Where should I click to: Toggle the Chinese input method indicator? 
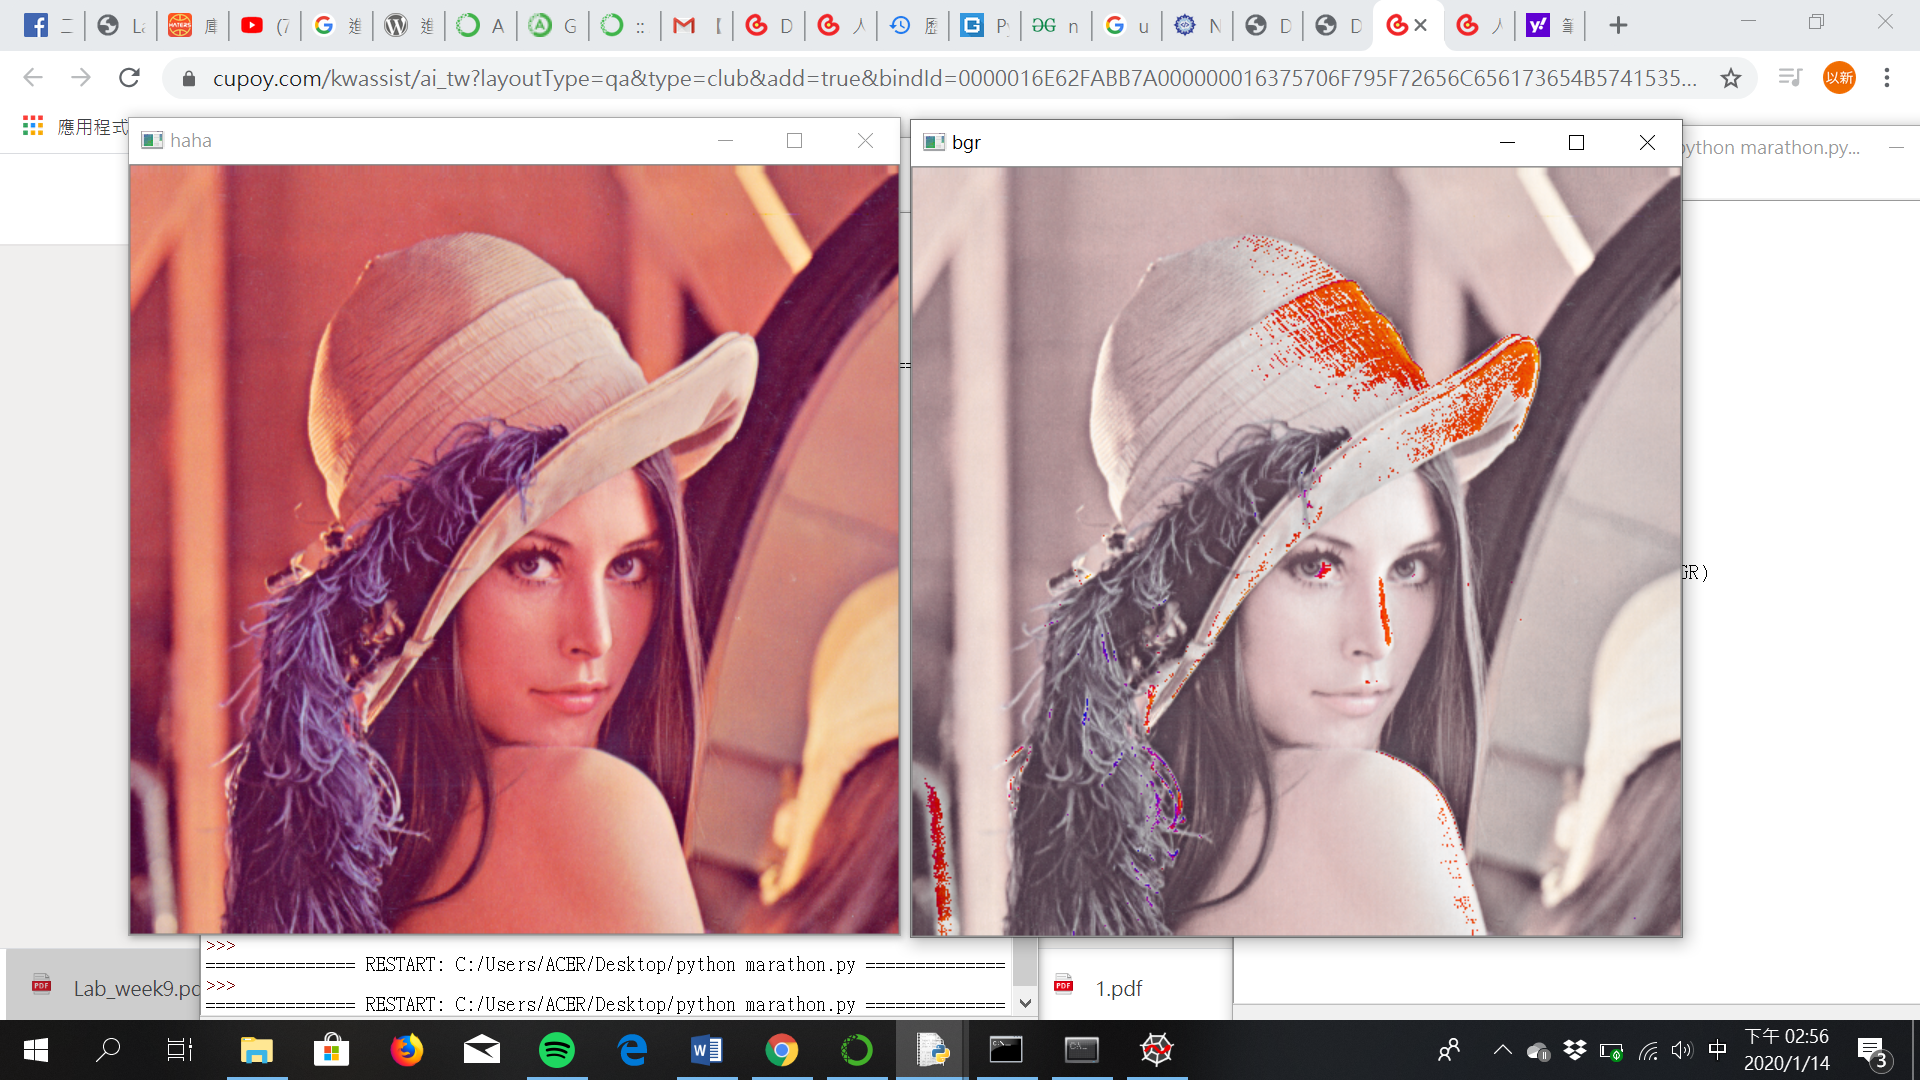1717,1050
